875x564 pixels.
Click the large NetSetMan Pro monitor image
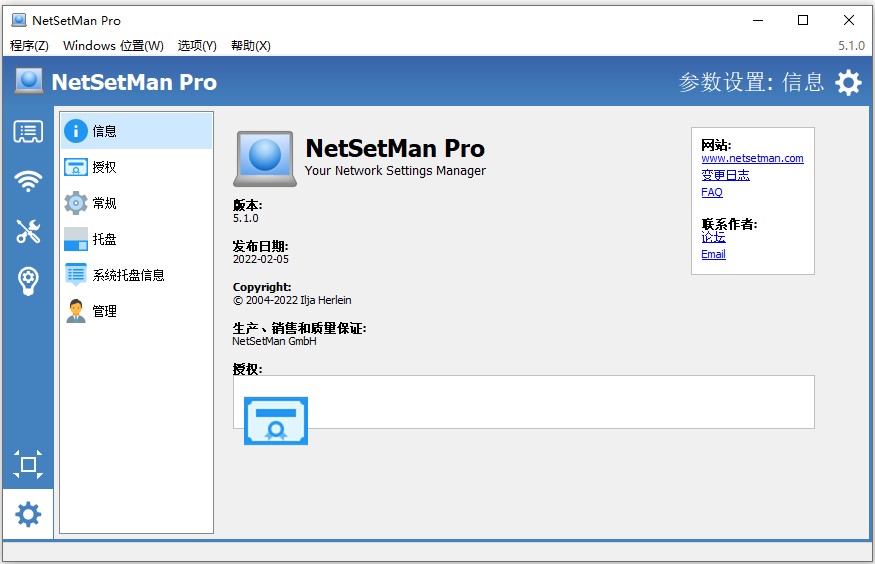(265, 158)
